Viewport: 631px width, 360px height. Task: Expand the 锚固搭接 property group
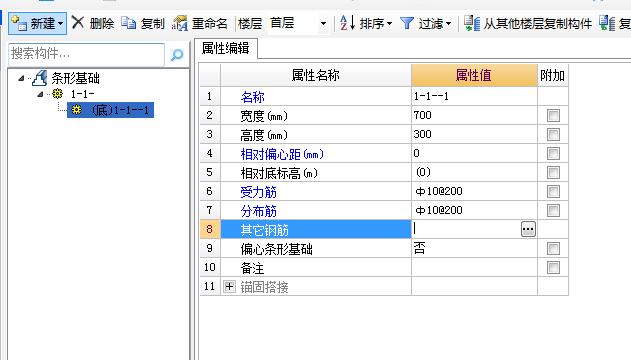(x=229, y=286)
